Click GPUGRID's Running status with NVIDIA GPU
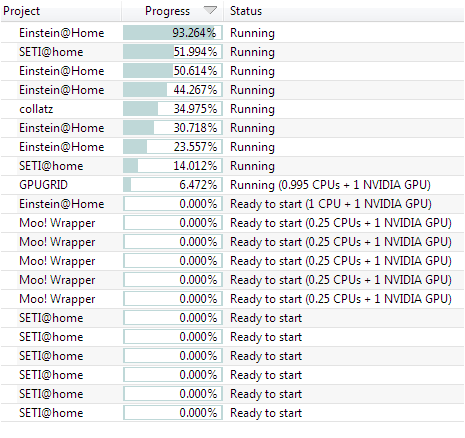465x438 pixels. [x=330, y=185]
